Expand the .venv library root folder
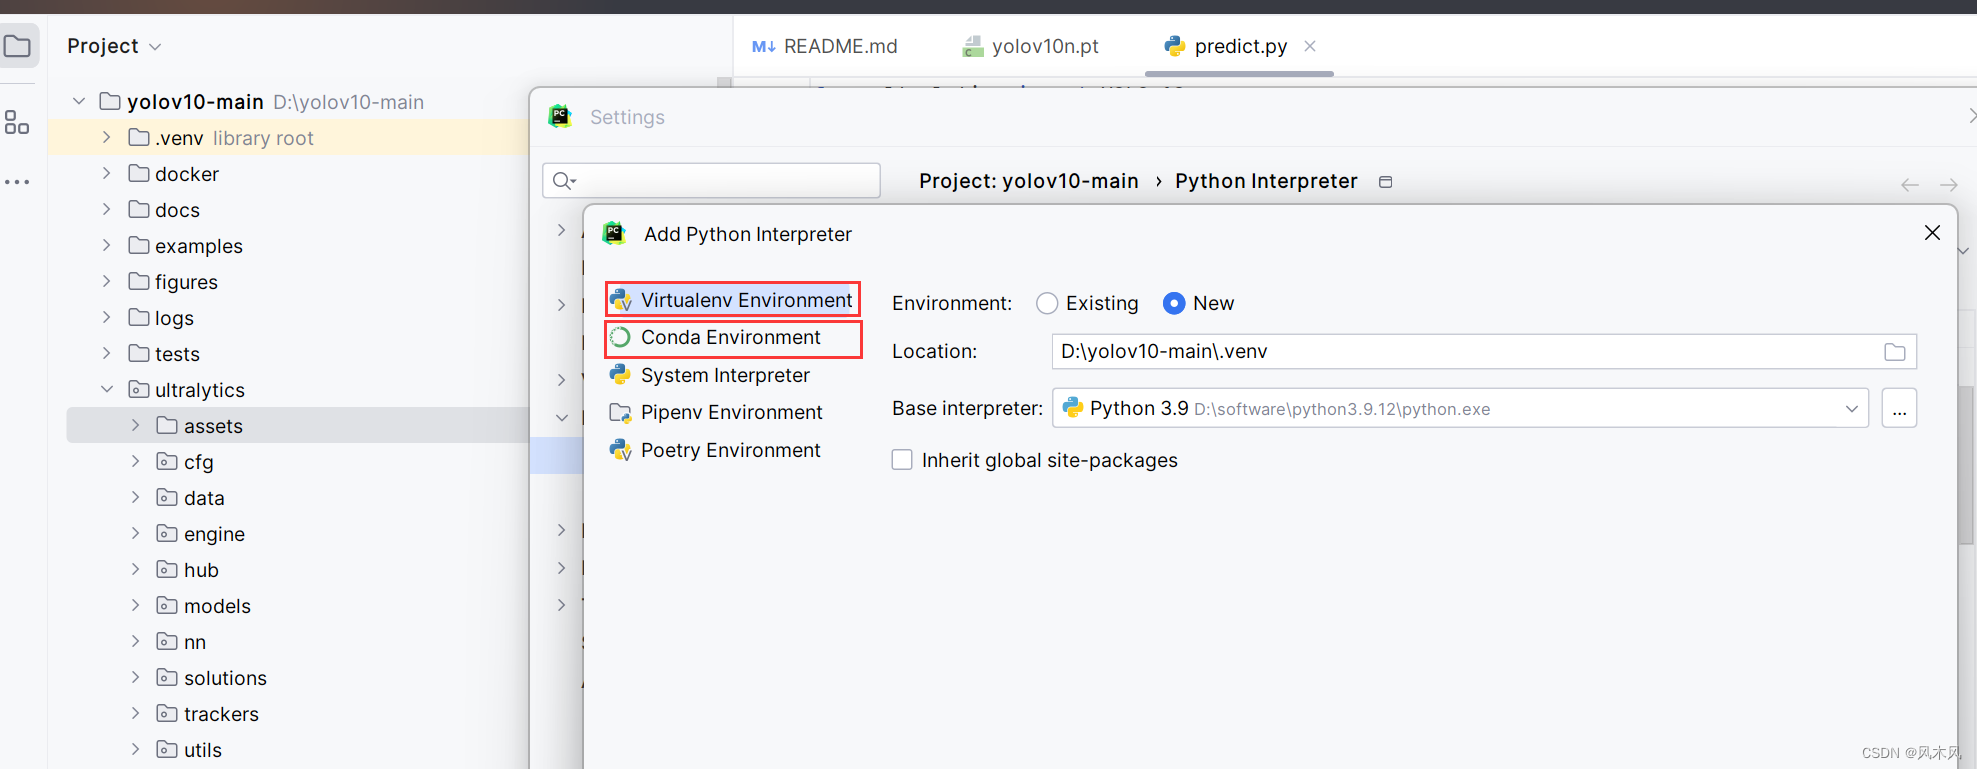The width and height of the screenshot is (1977, 769). pos(107,137)
